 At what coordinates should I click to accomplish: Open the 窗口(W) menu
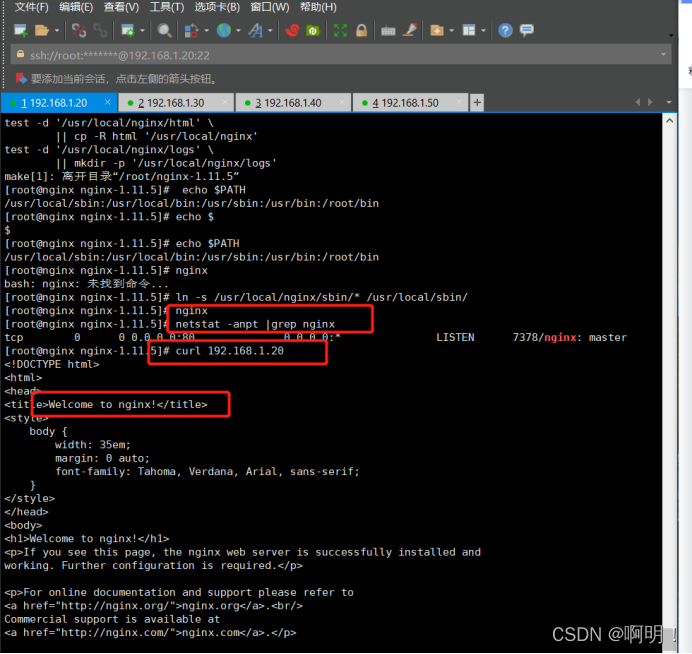270,7
